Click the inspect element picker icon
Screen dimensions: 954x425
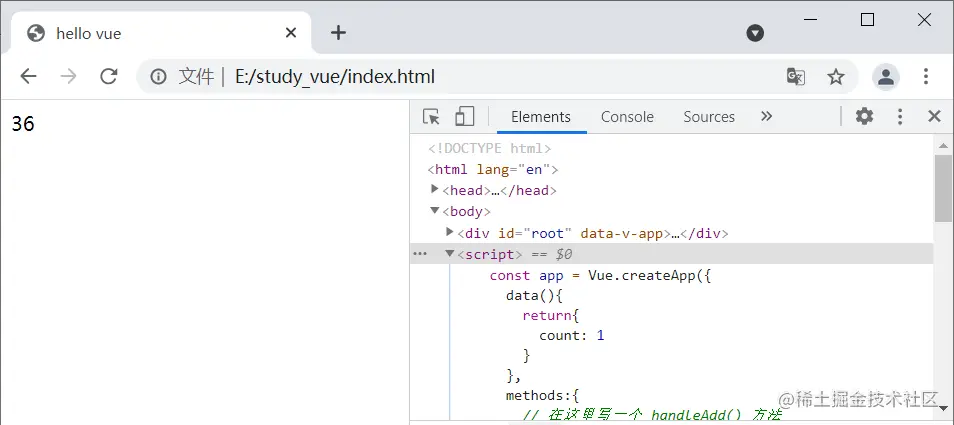click(x=432, y=117)
